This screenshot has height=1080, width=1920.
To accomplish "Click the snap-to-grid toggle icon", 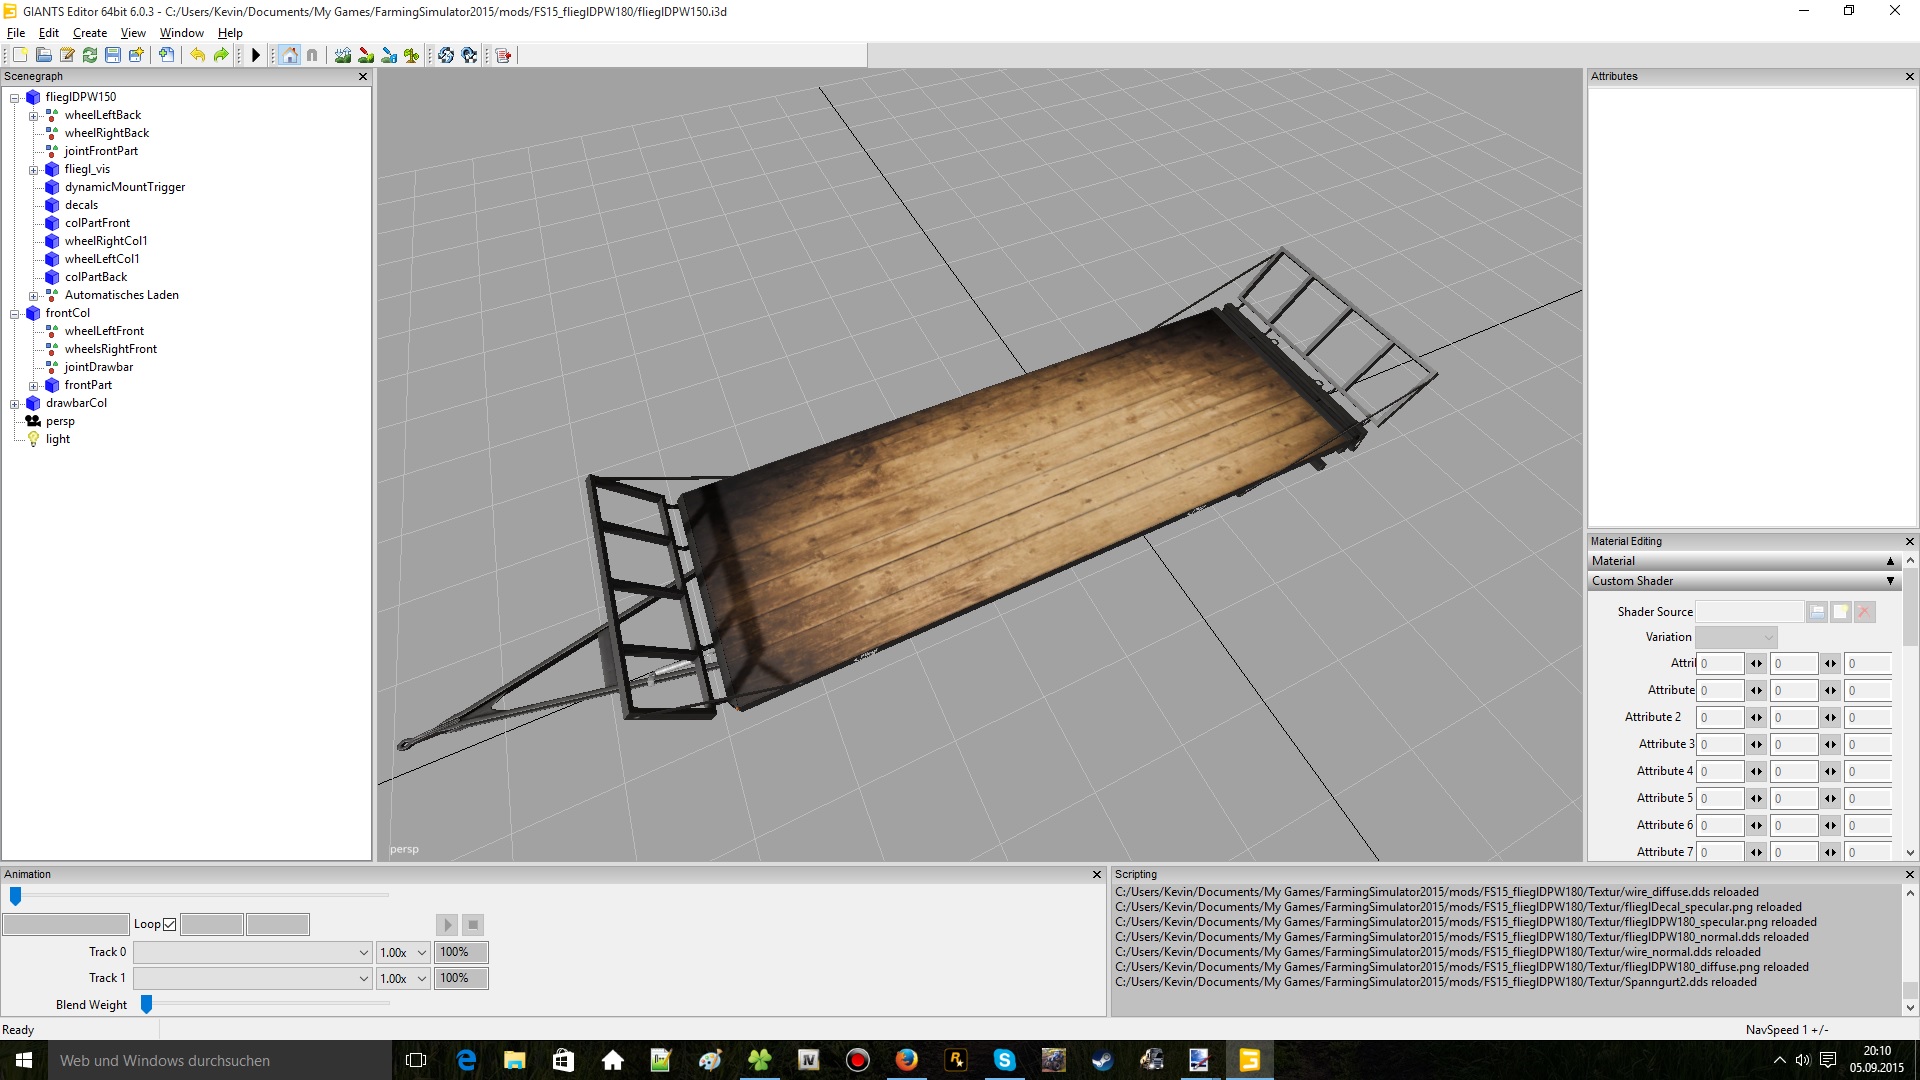I will 311,54.
